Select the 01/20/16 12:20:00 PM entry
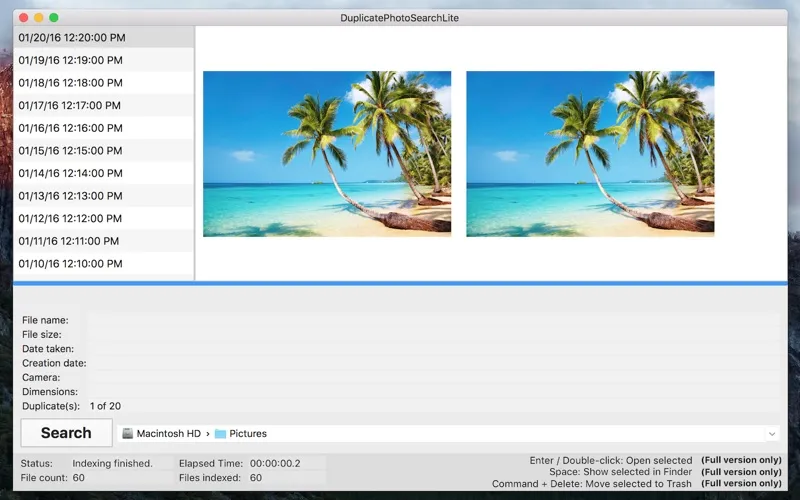This screenshot has height=500, width=800. [x=70, y=38]
